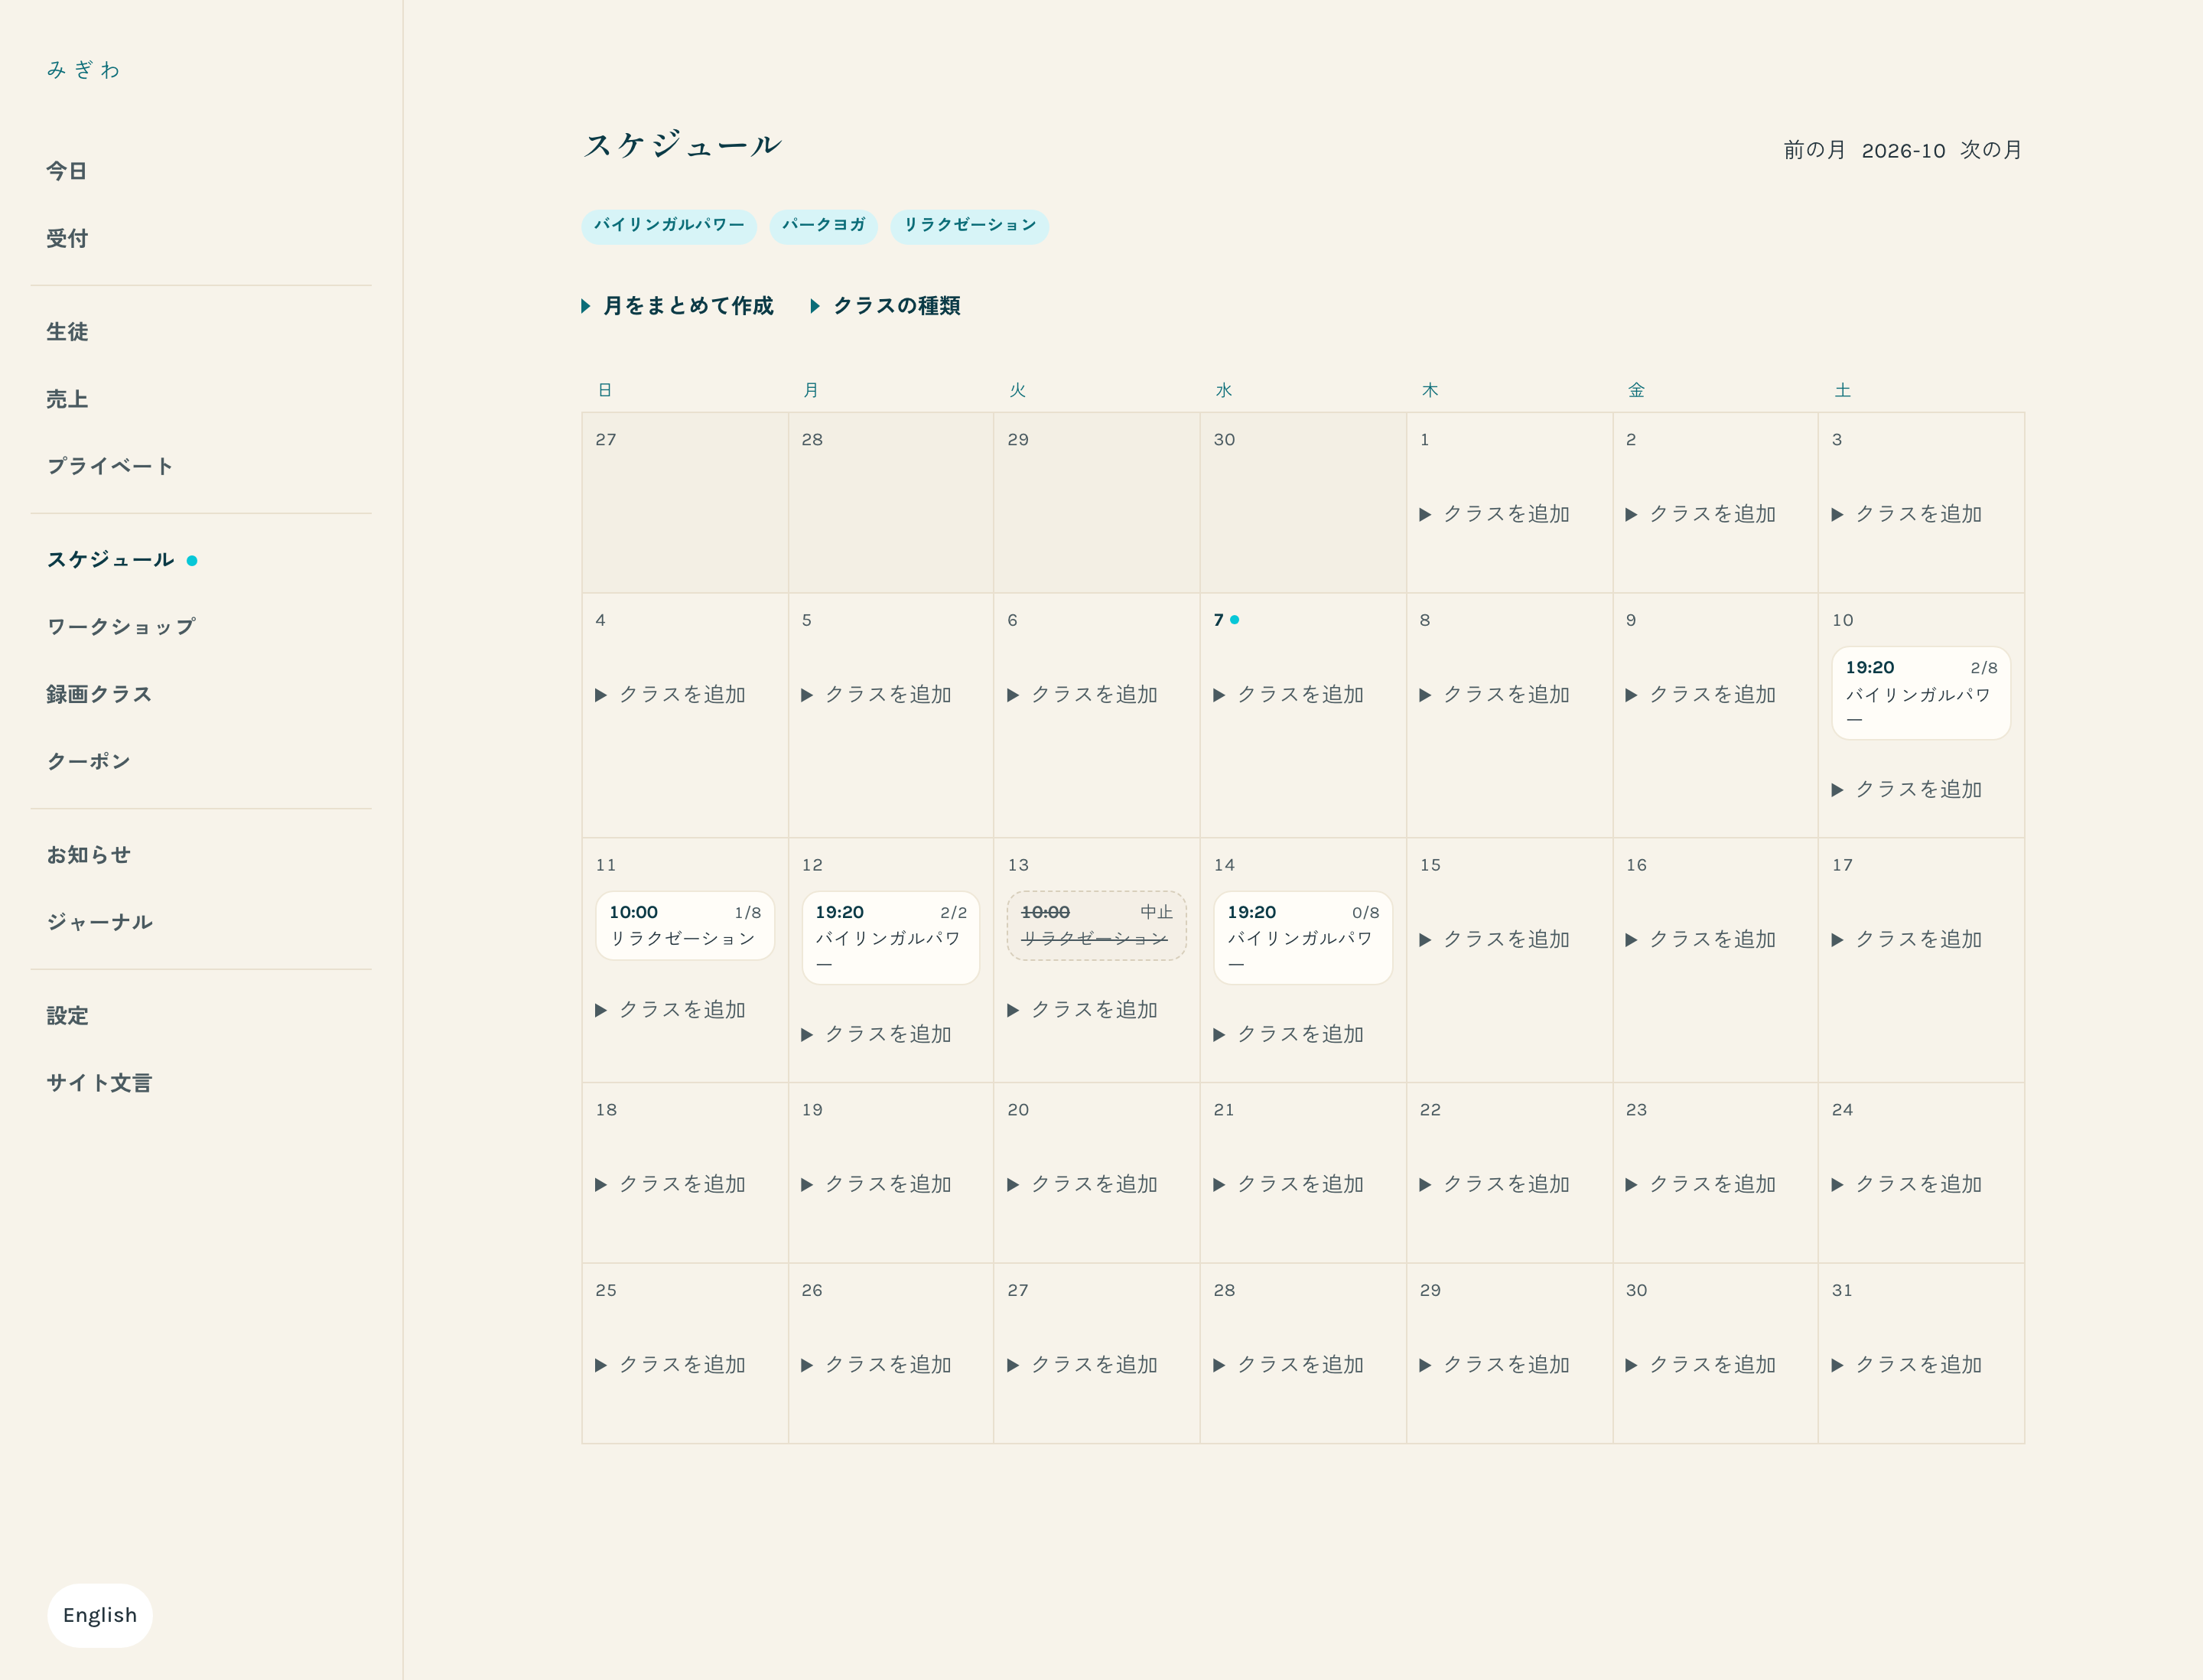This screenshot has height=1680, width=2203.
Task: Expand クラスを追加 on October 1
Action: click(x=1495, y=514)
